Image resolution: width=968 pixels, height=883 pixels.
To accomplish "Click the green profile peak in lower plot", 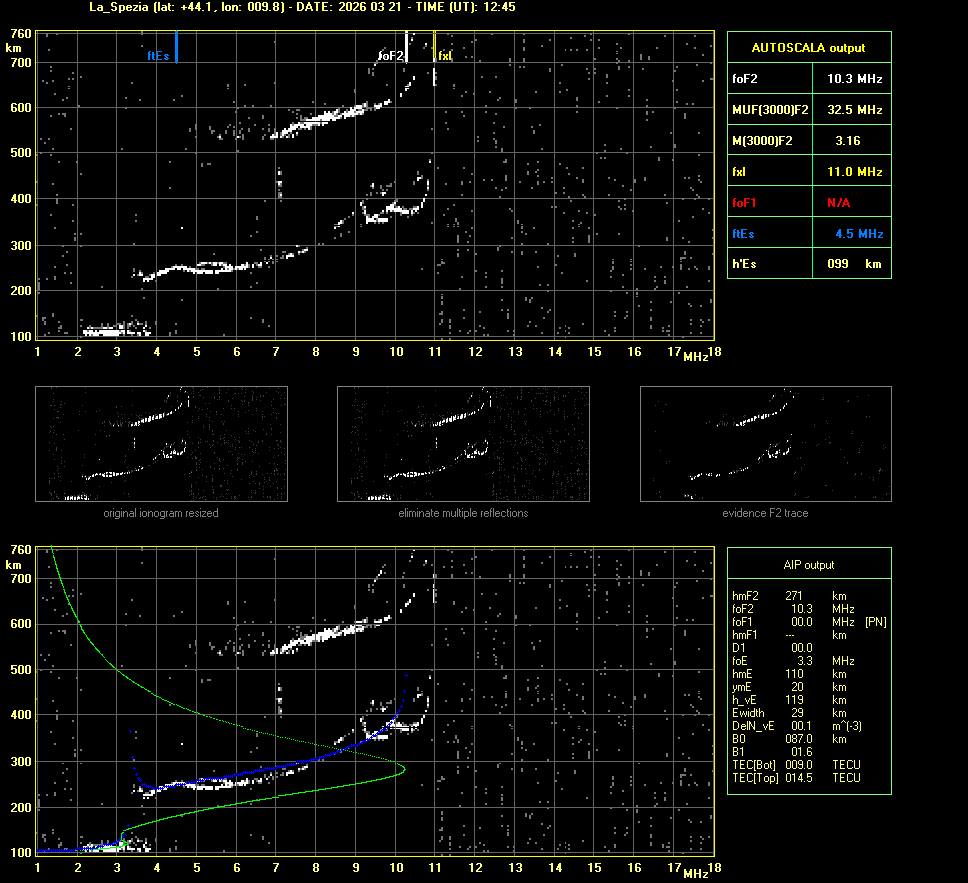I will tap(403, 769).
